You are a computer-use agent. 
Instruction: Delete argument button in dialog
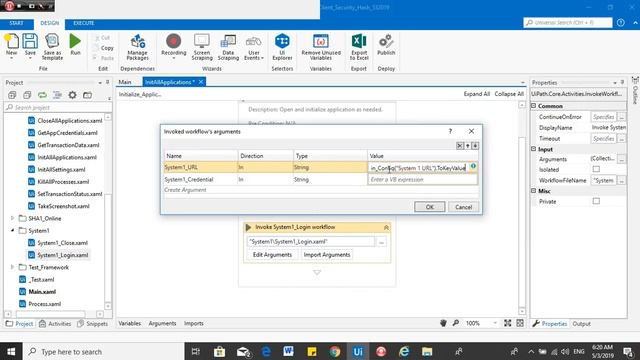[x=460, y=146]
